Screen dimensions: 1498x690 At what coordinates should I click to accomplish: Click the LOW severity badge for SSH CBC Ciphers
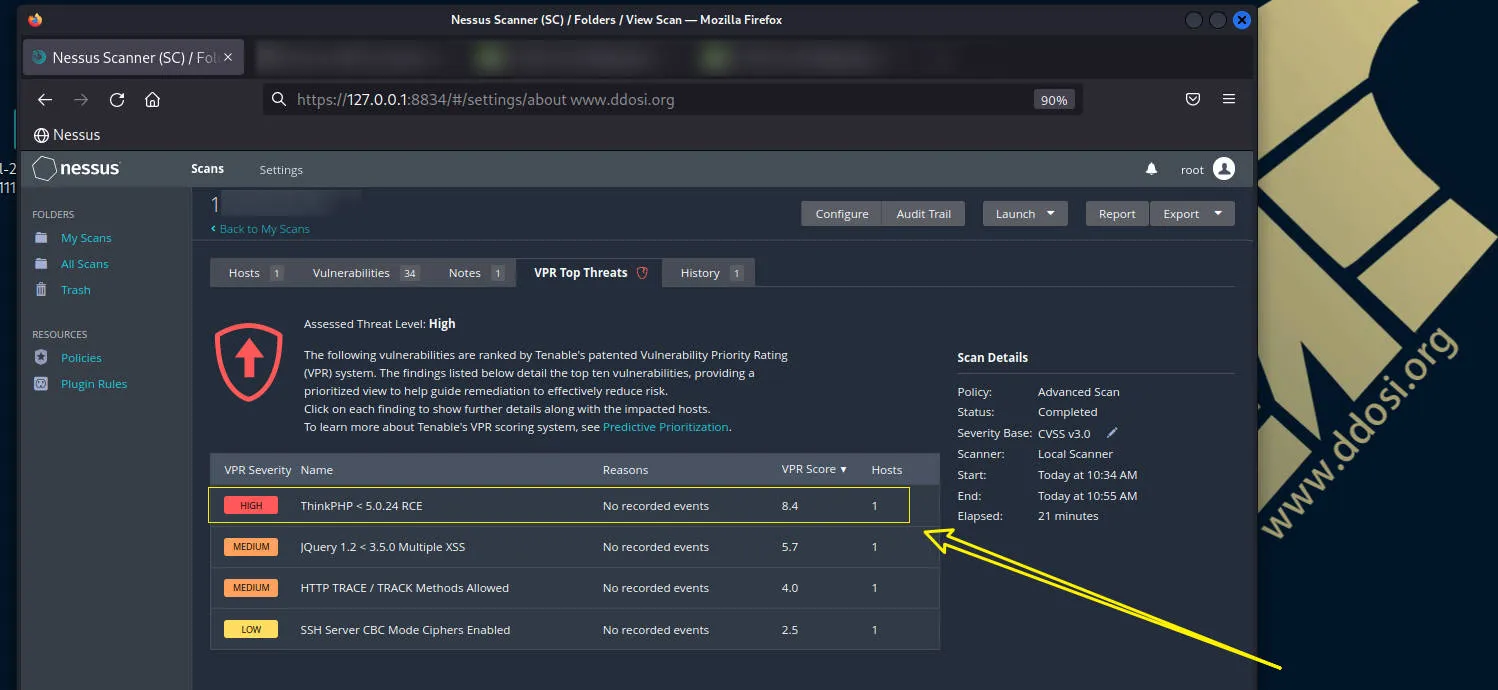pos(250,629)
